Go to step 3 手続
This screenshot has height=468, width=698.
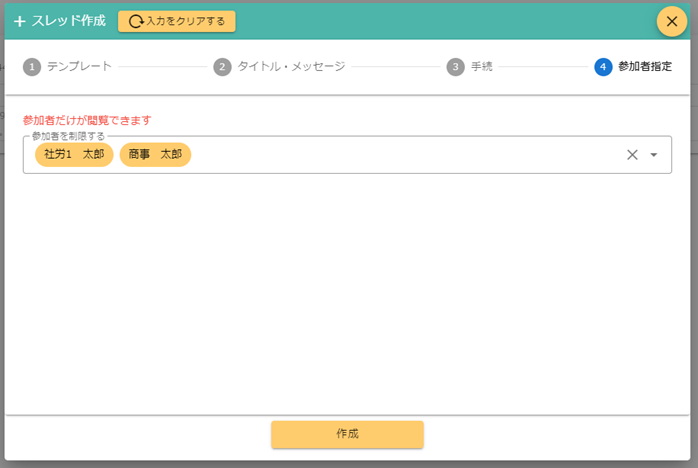click(470, 67)
